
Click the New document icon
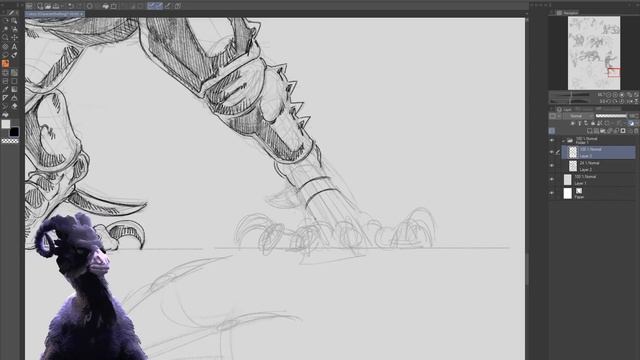[x=40, y=6]
